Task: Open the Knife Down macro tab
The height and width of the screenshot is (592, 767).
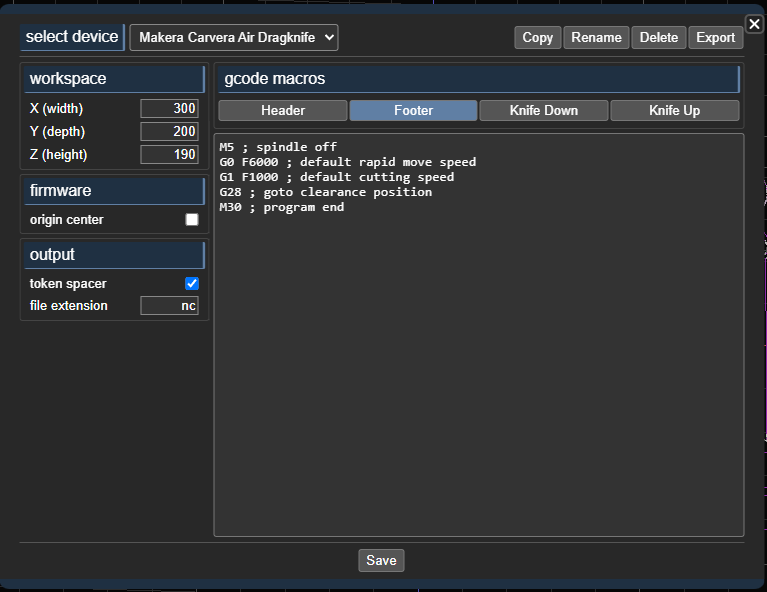Action: [544, 110]
